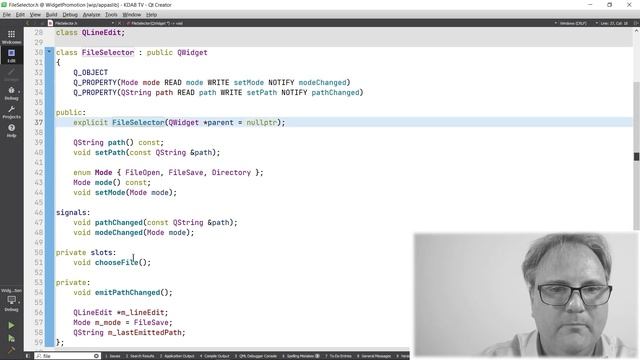Open the Search Results pane
640x360 pixels.
(140, 356)
